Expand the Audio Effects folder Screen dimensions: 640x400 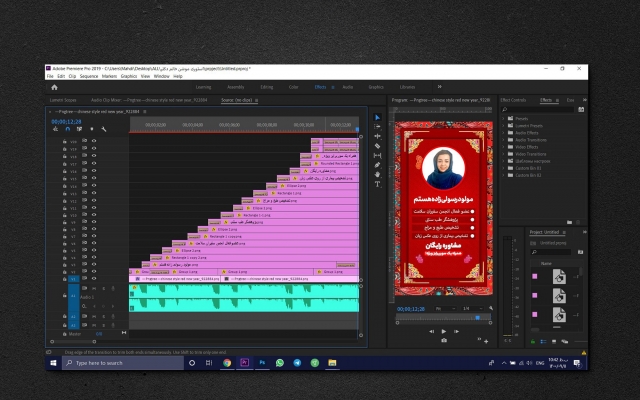[504, 133]
